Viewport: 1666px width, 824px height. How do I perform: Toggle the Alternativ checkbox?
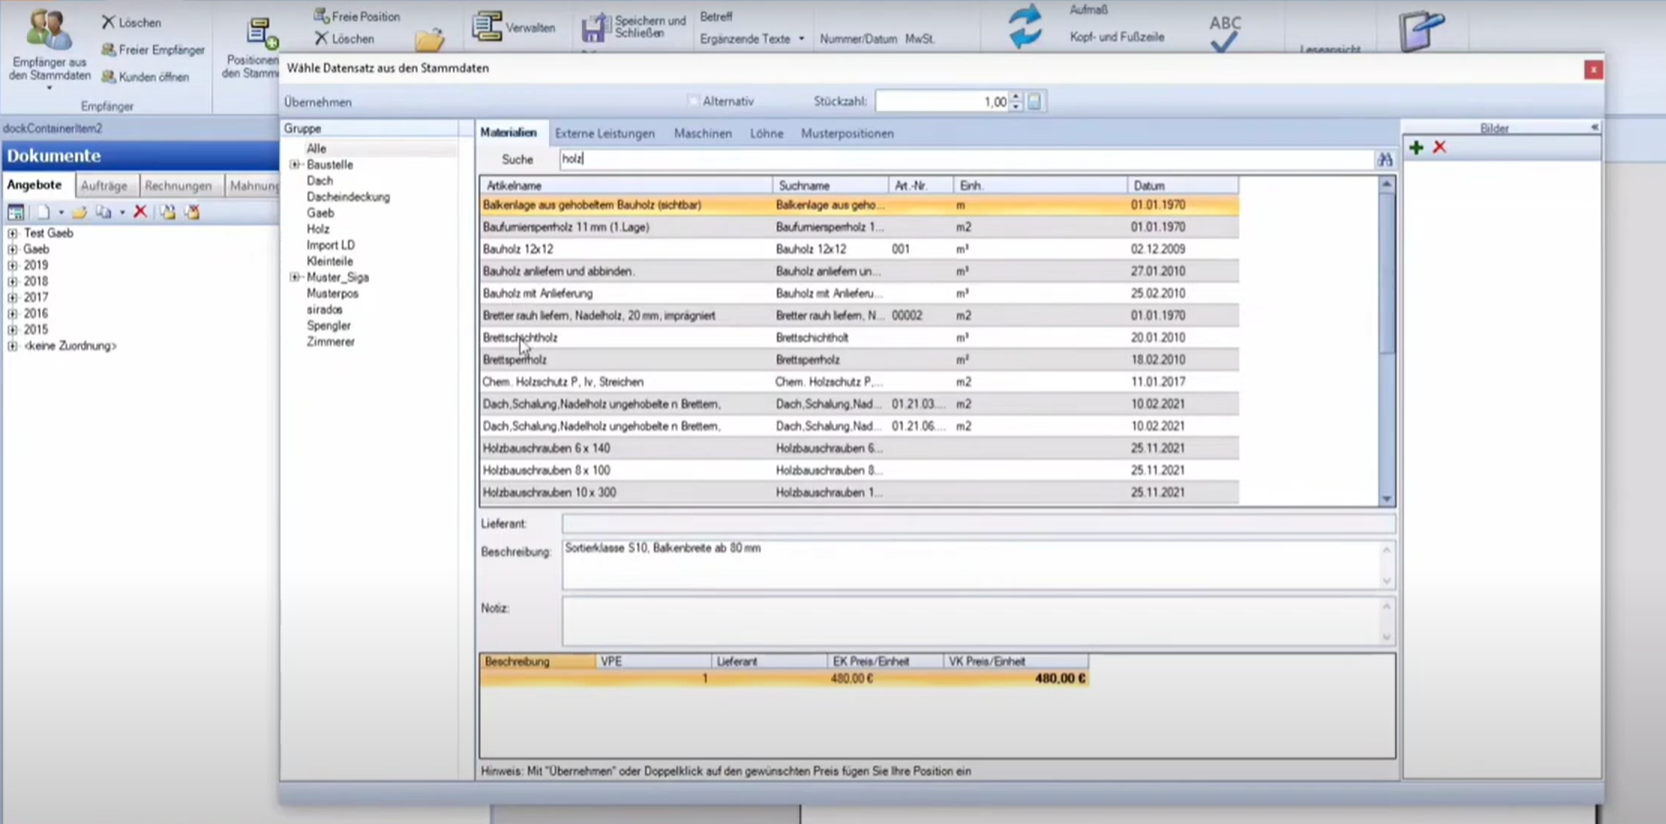[693, 101]
